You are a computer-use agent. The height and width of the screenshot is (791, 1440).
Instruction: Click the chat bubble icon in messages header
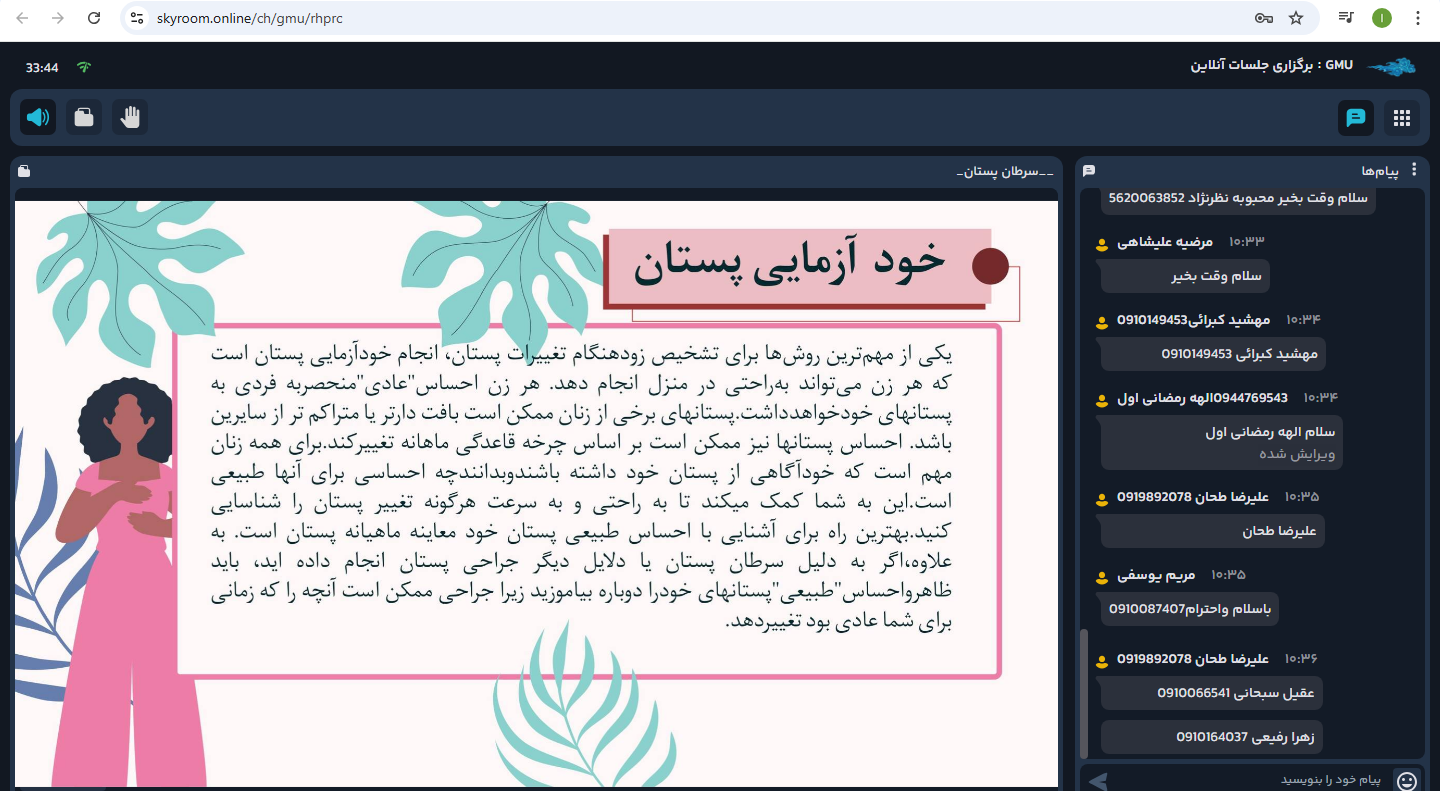point(1089,170)
